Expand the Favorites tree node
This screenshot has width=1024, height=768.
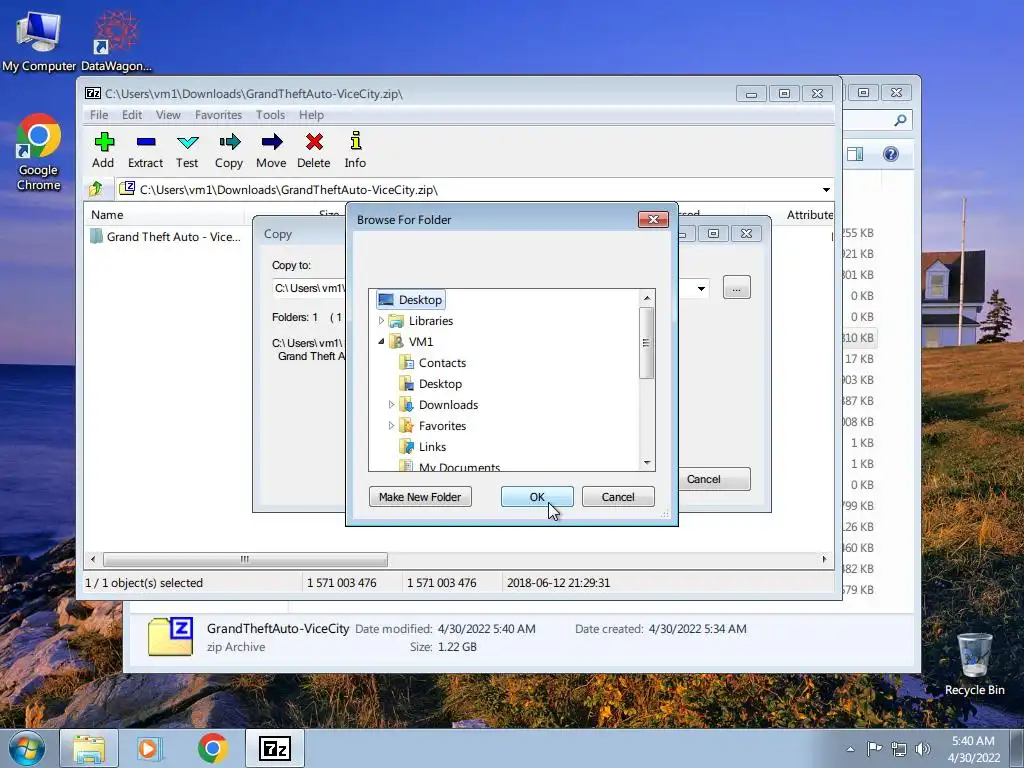[x=391, y=426]
